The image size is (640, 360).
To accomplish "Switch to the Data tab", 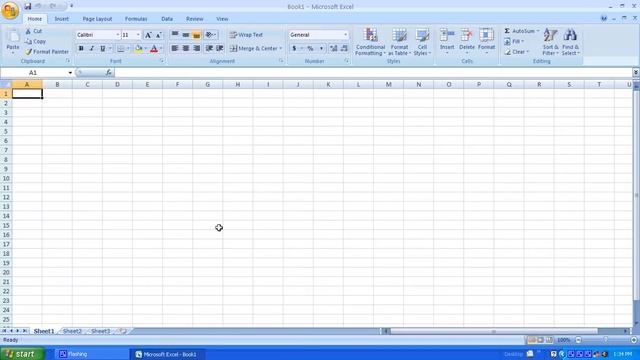I will [x=167, y=19].
